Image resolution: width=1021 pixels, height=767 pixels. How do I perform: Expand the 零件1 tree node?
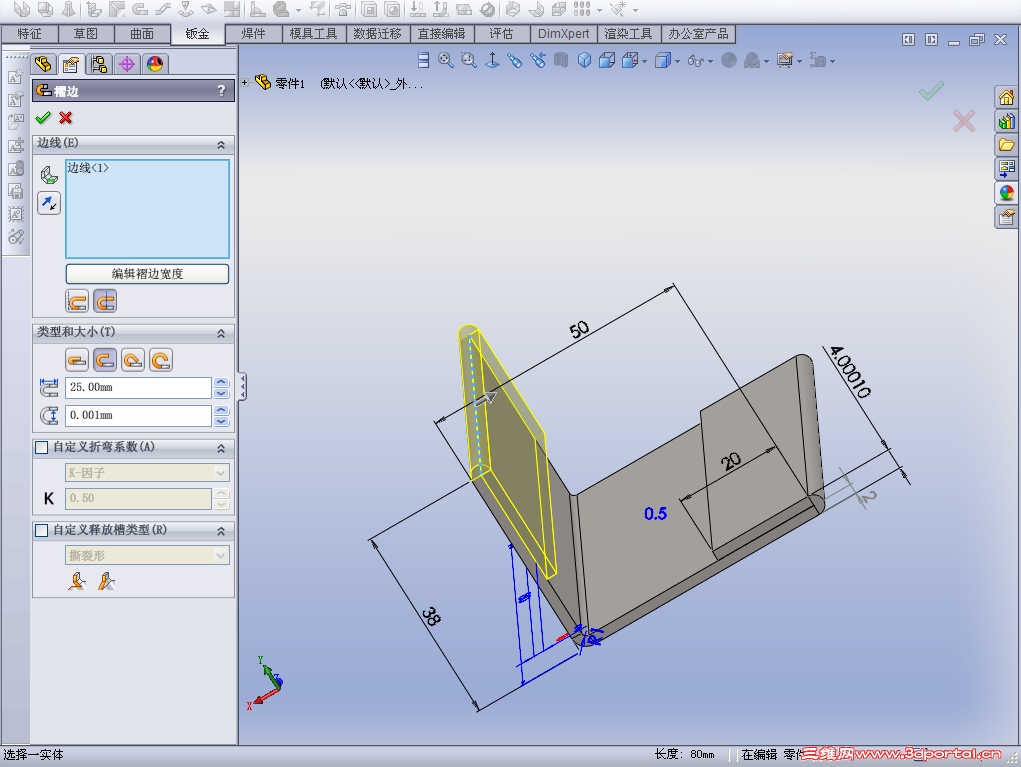pos(245,83)
